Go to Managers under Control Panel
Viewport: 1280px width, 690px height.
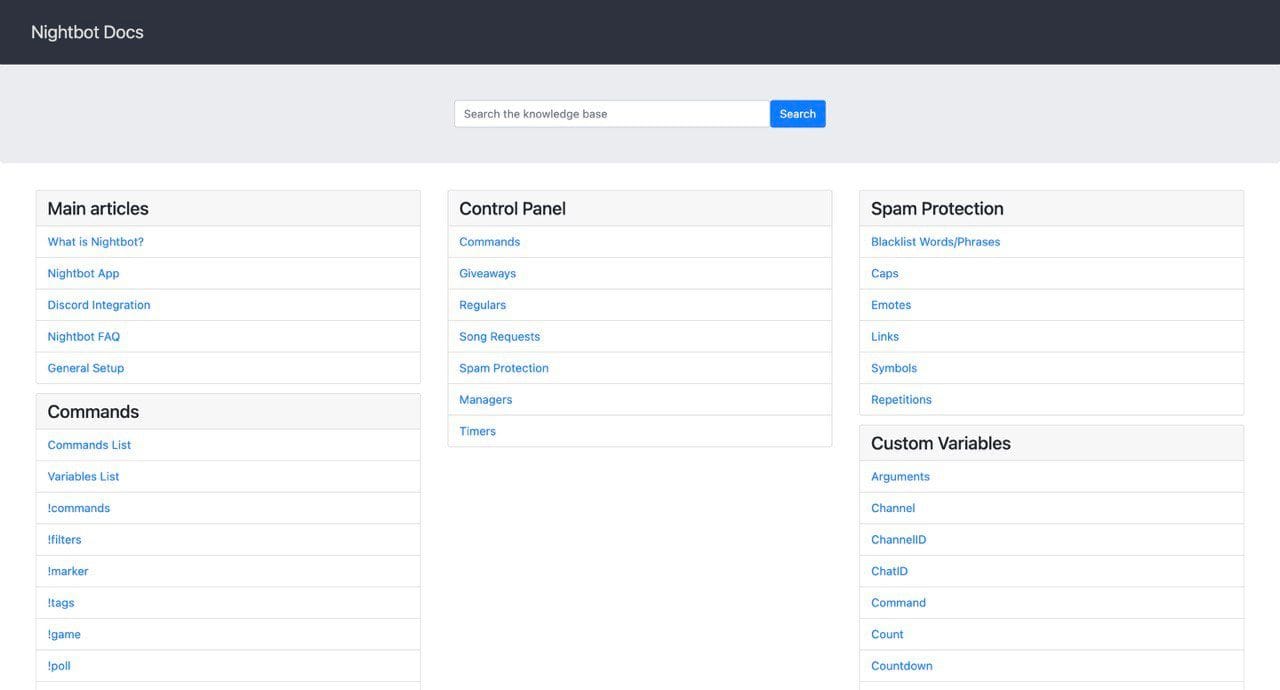click(485, 400)
